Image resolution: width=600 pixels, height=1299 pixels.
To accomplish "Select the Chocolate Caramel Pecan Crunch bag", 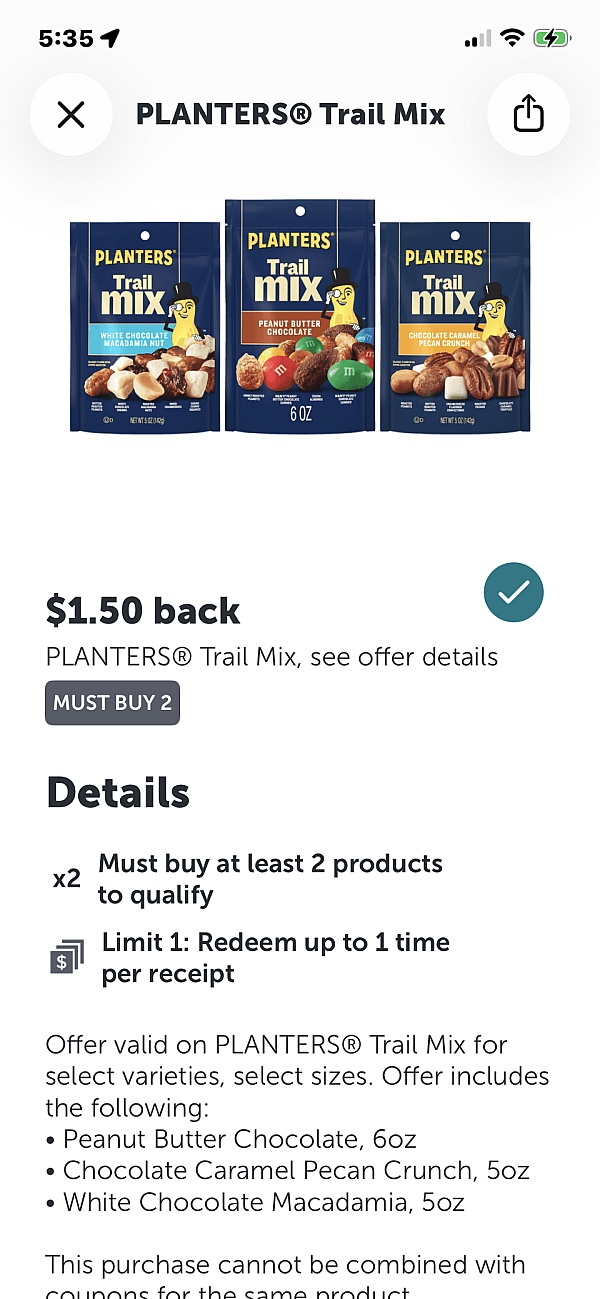I will click(455, 327).
